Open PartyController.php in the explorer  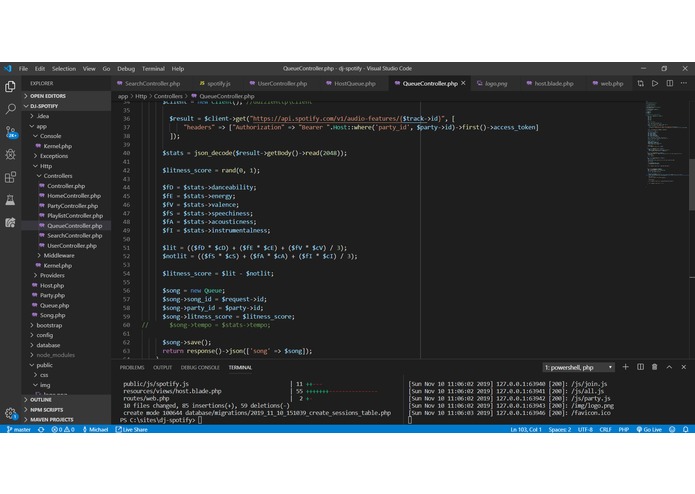66,206
